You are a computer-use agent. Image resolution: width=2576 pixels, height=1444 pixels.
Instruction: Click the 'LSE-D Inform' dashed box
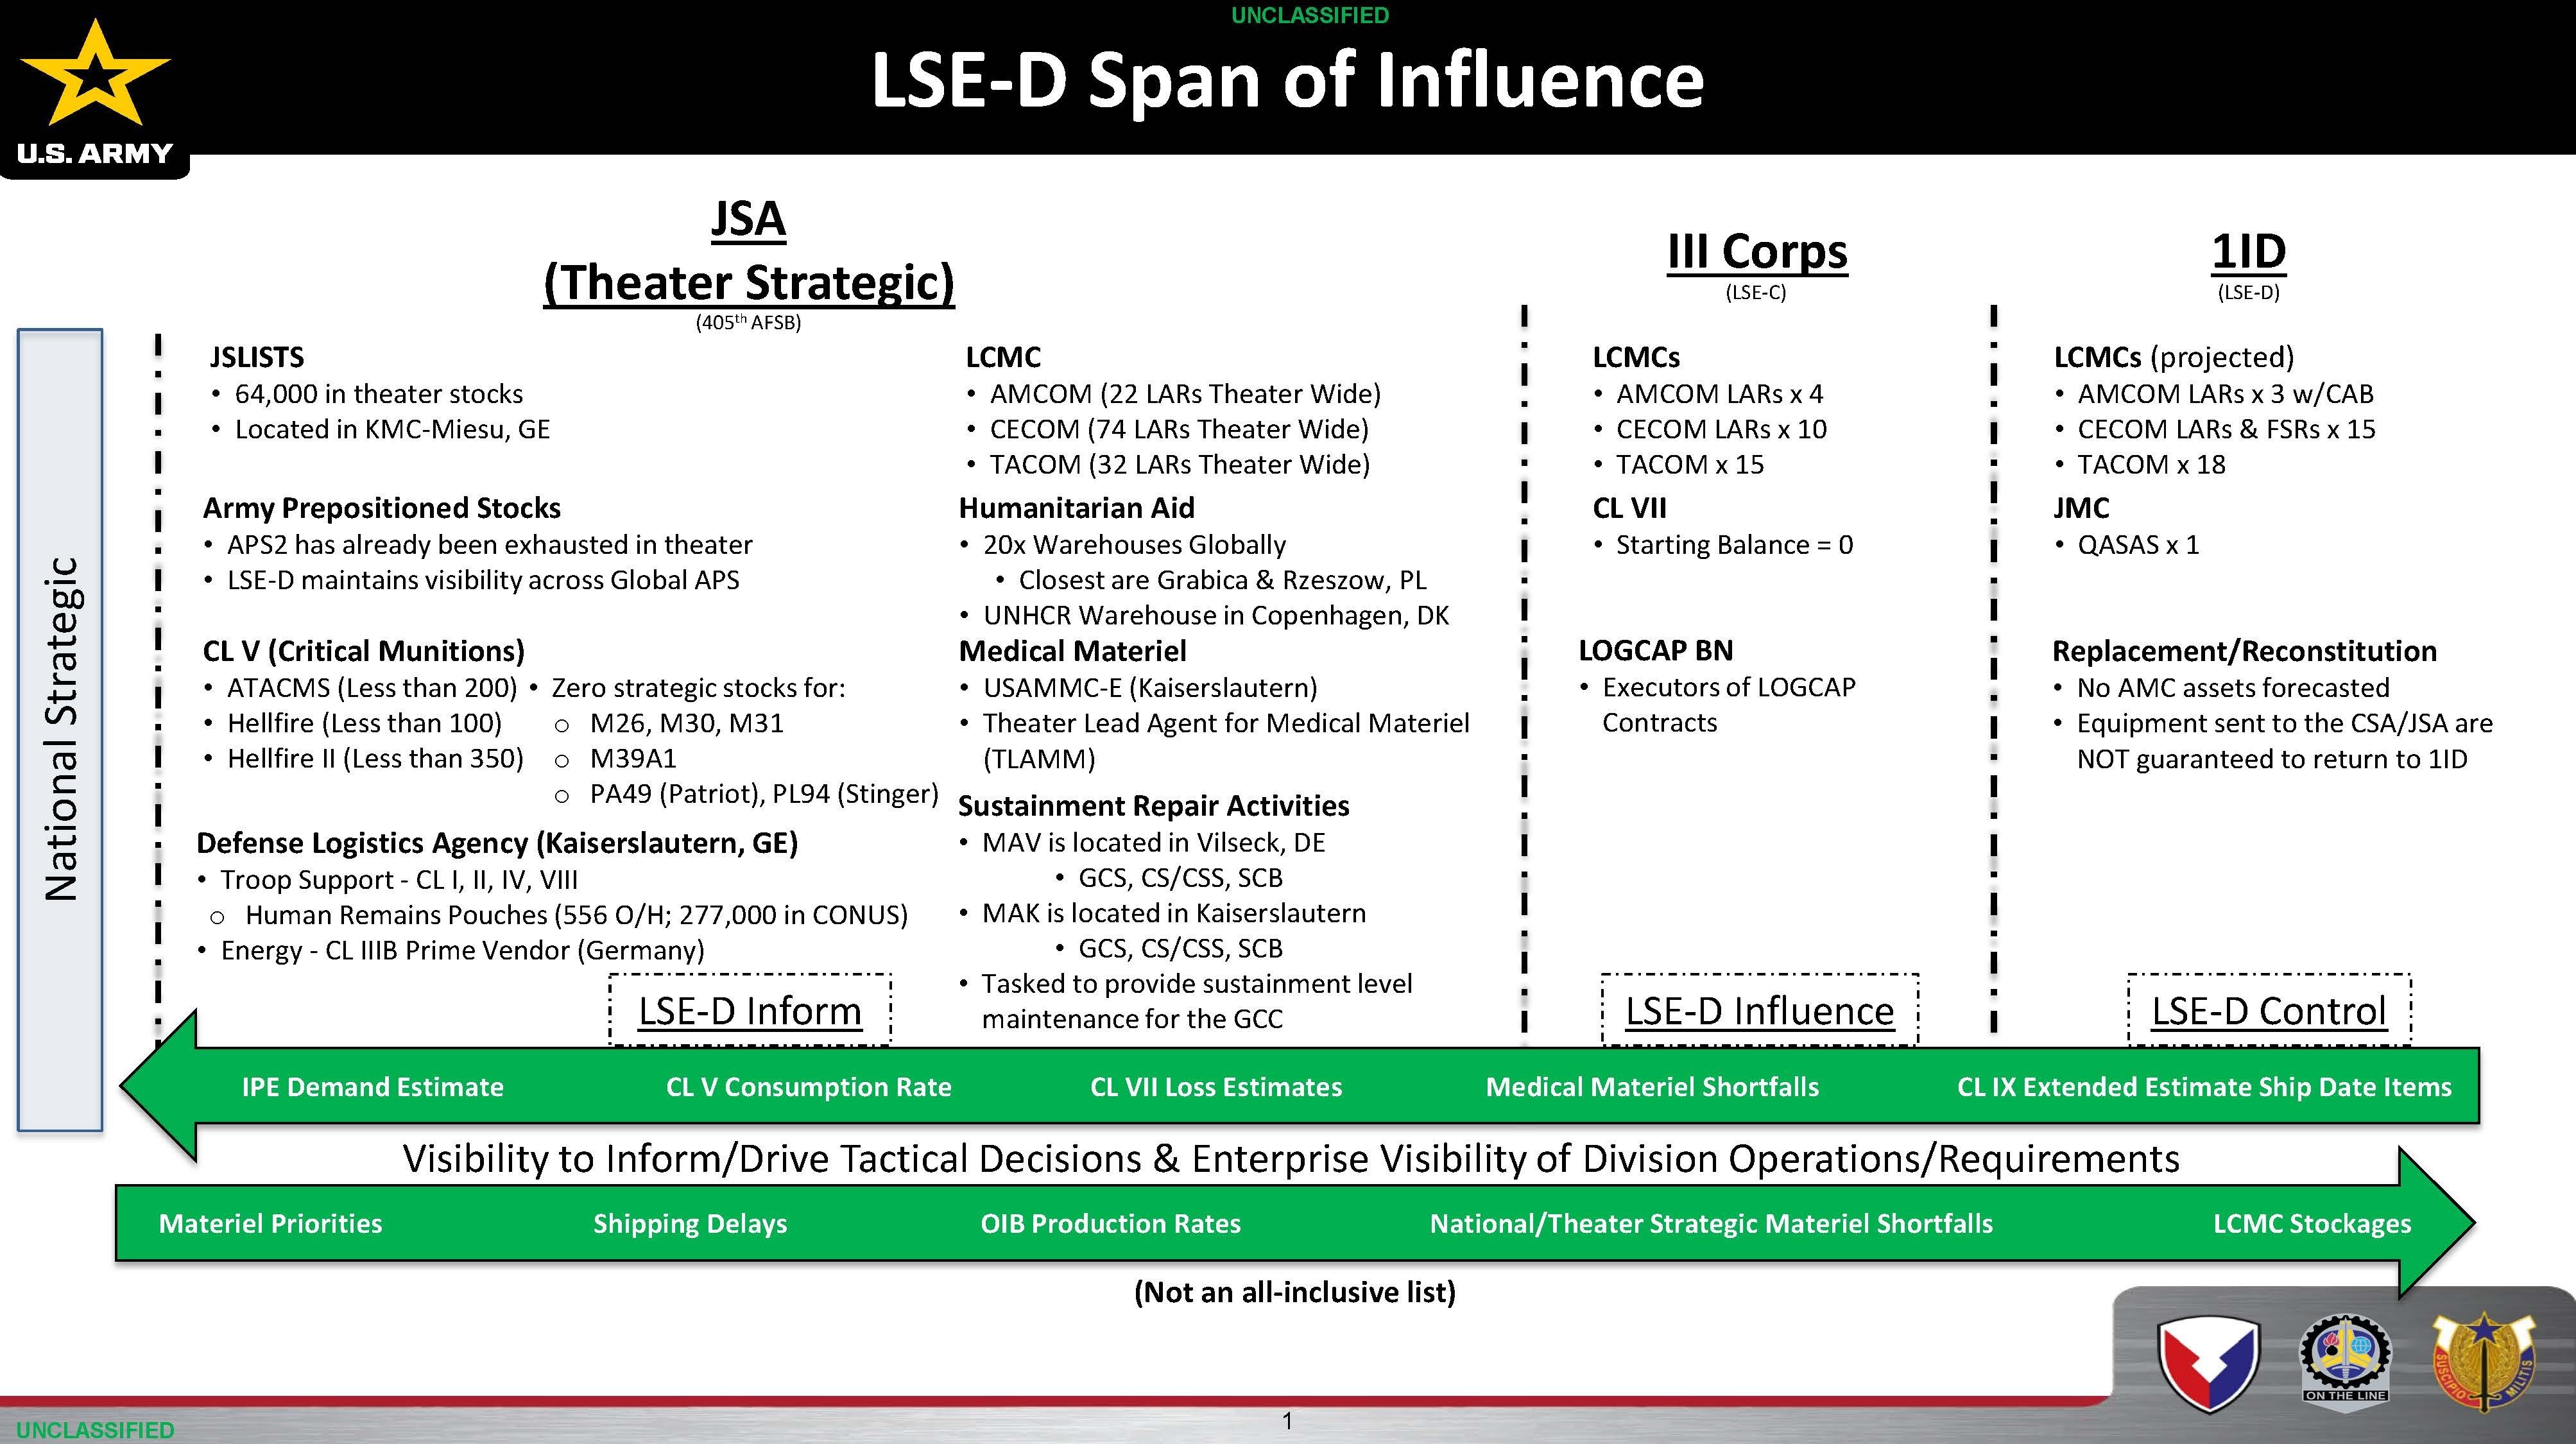[x=750, y=1010]
